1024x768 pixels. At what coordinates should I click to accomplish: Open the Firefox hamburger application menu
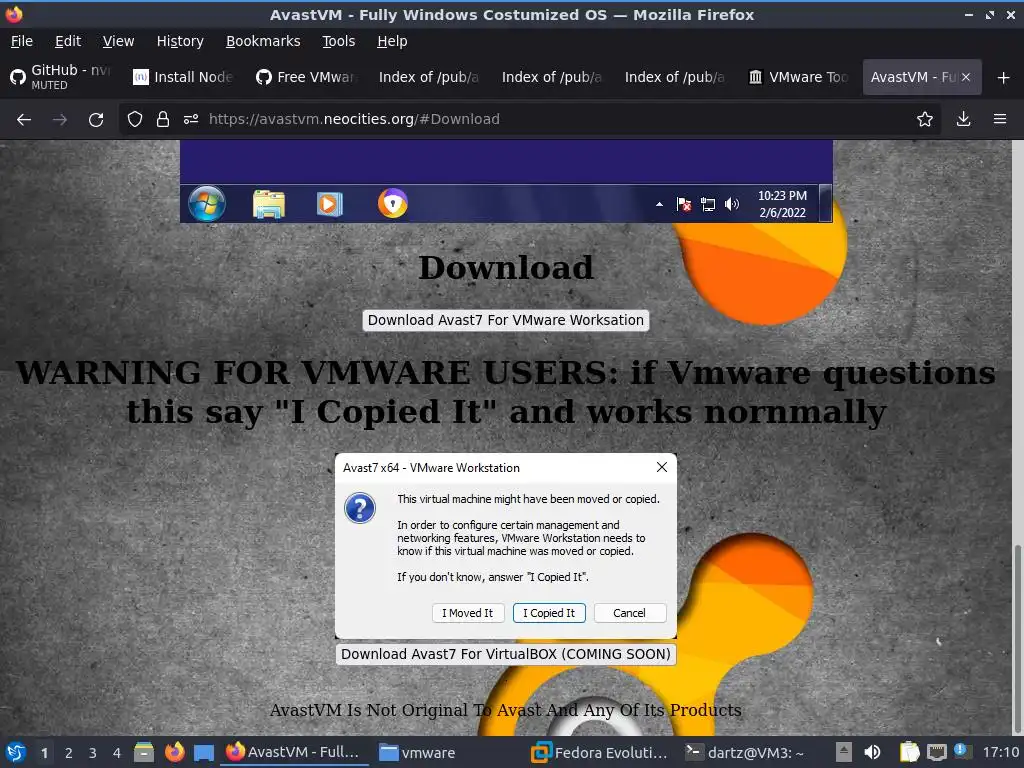[1000, 120]
